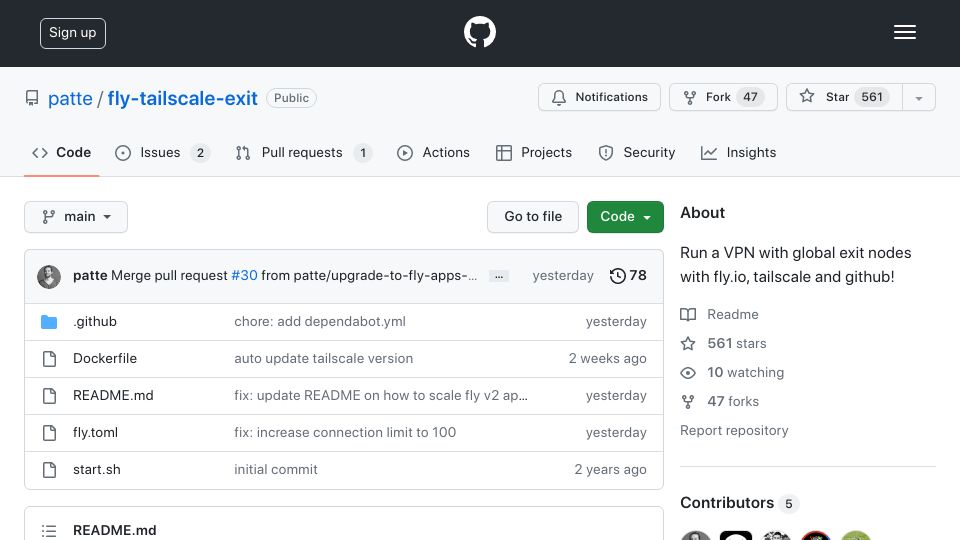Open the Dockerfile file
The image size is (960, 540).
point(105,358)
